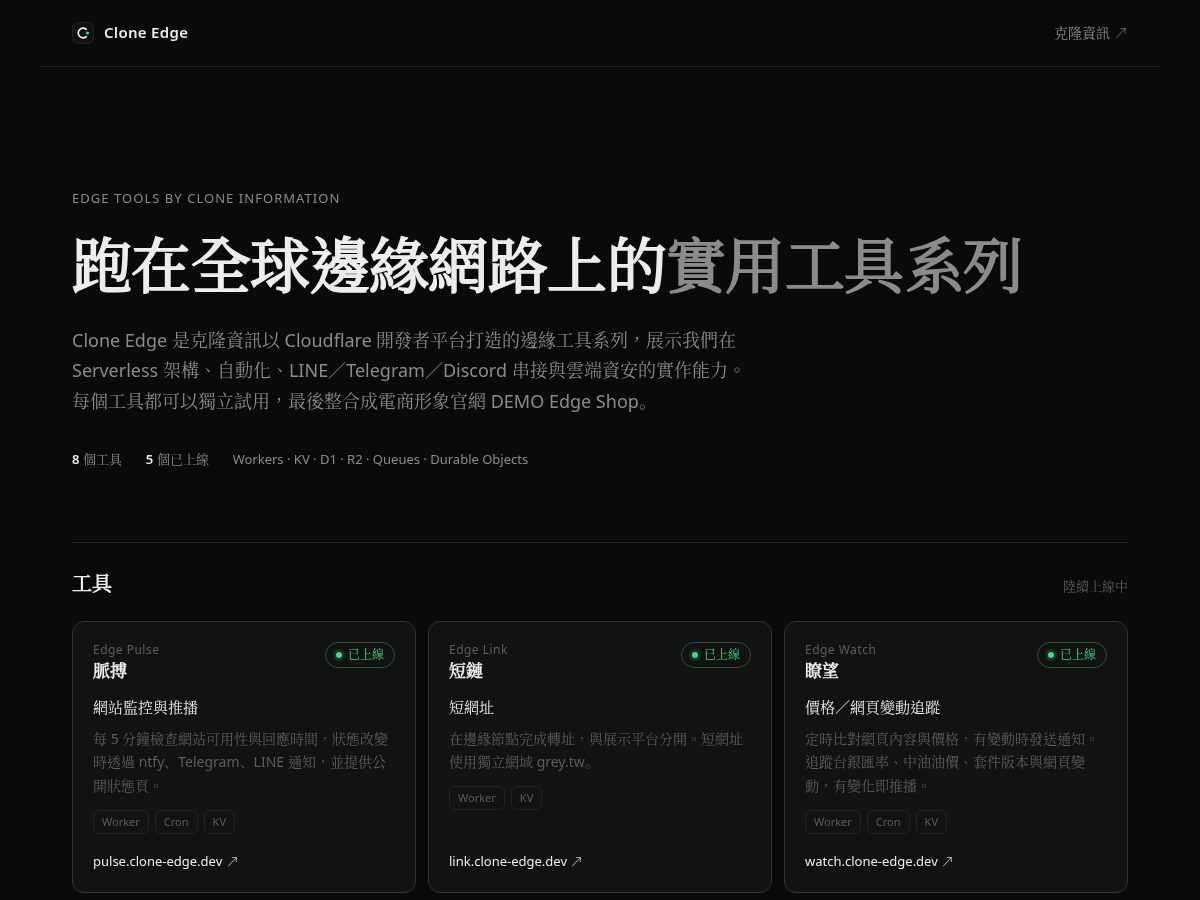The height and width of the screenshot is (900, 1200).
Task: Open pulse.clone-edge.dev link
Action: pyautogui.click(x=166, y=861)
